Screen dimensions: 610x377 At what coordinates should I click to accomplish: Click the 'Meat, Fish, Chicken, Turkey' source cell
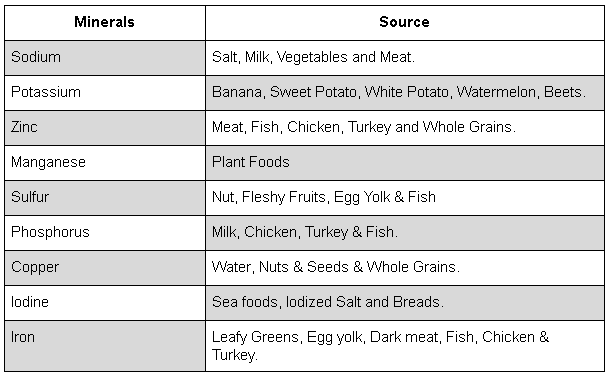(x=405, y=128)
